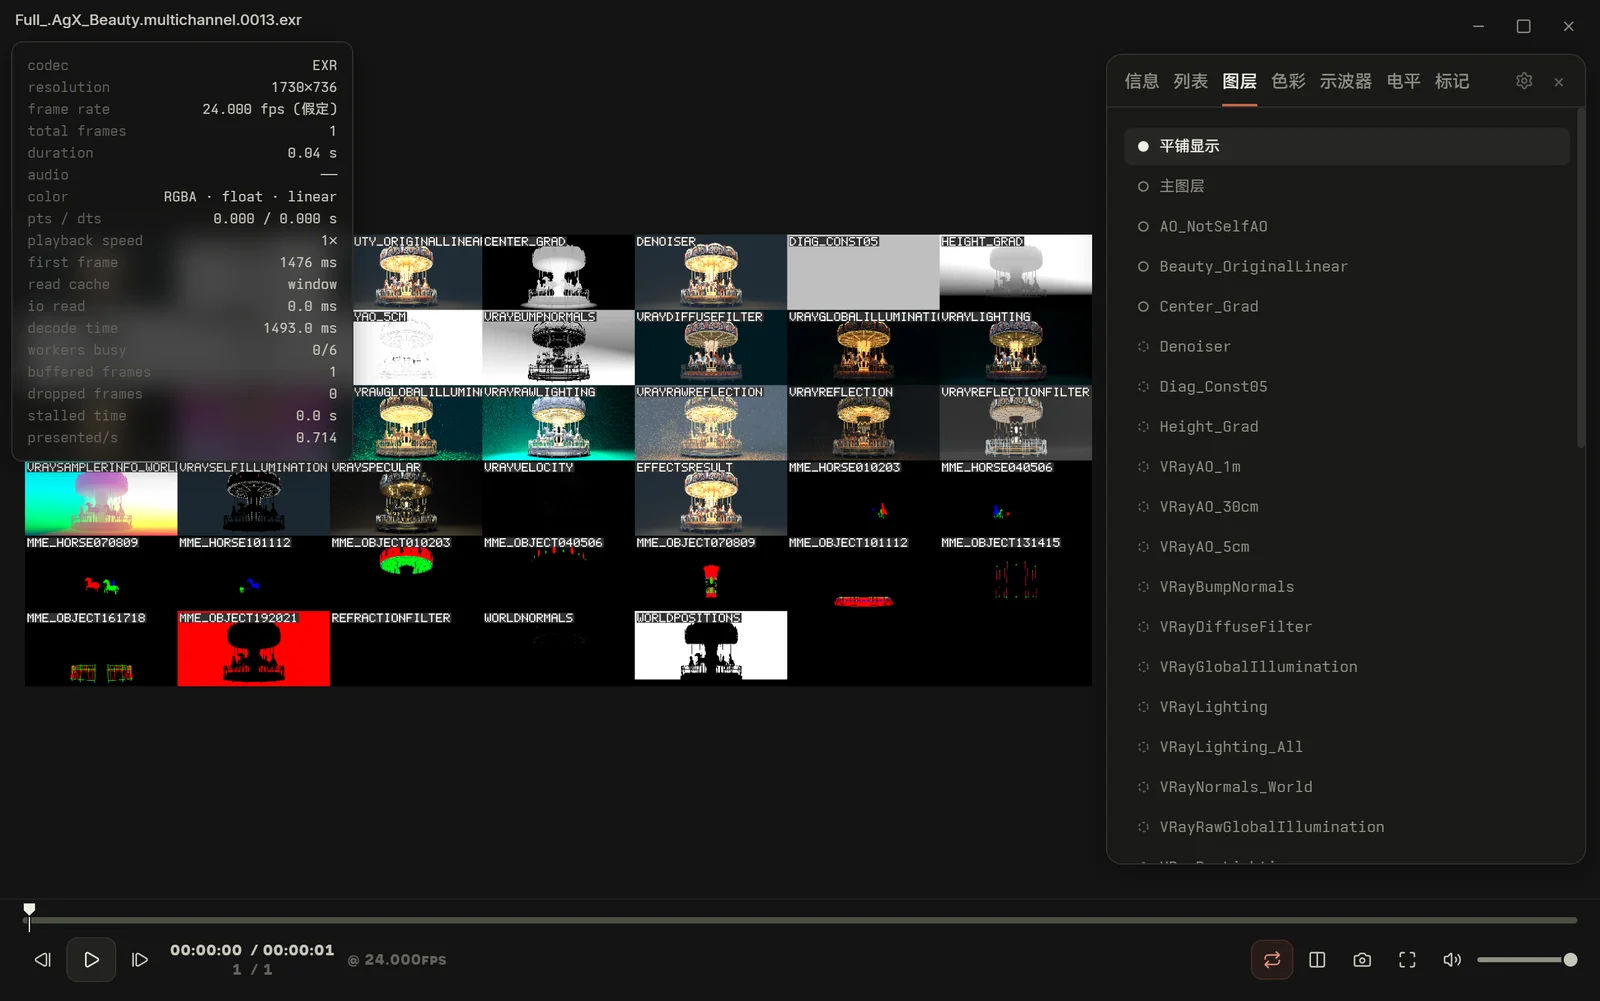The height and width of the screenshot is (1001, 1600).
Task: Choose the Diag_Const05 layer
Action: coord(1347,386)
